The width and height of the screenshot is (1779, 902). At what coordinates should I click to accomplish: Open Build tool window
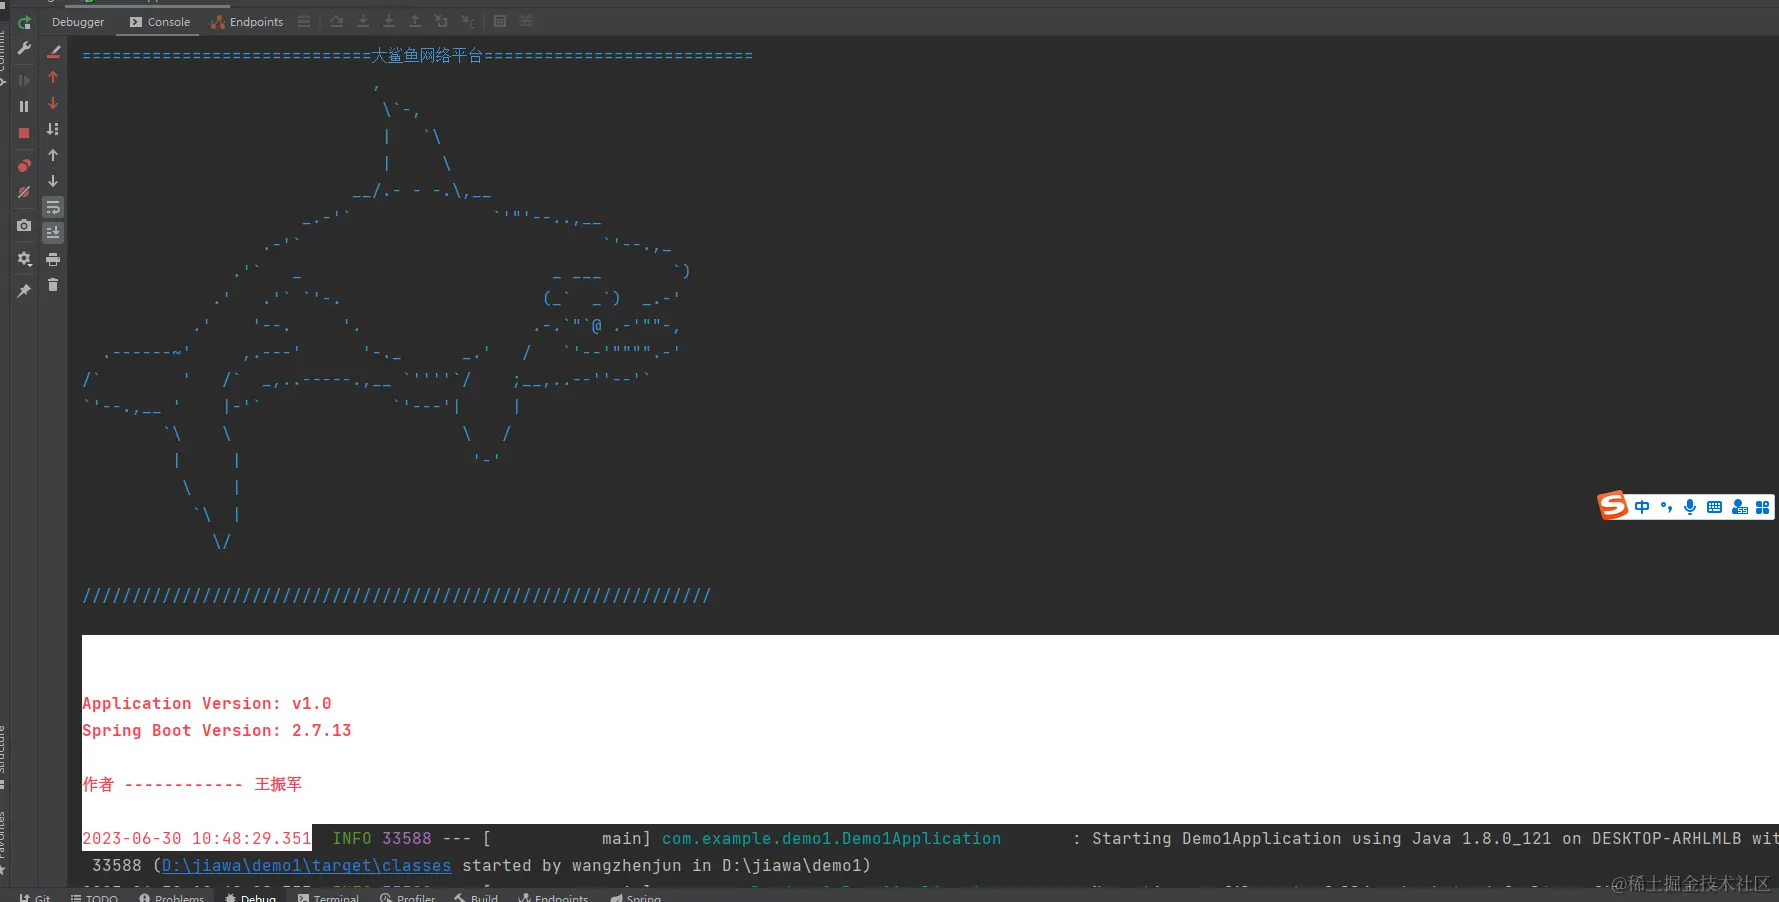[x=476, y=897]
